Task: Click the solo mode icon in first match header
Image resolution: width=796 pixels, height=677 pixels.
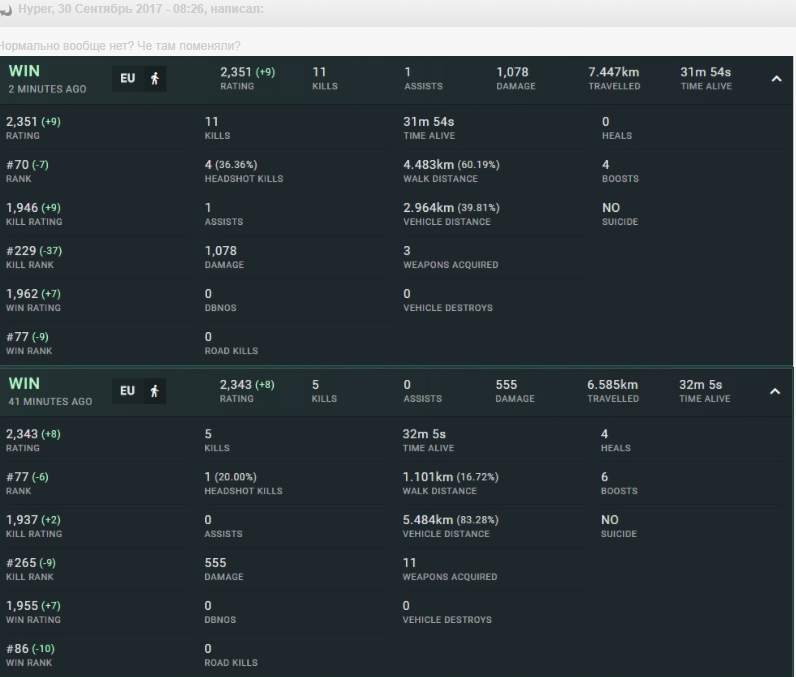Action: [x=155, y=79]
